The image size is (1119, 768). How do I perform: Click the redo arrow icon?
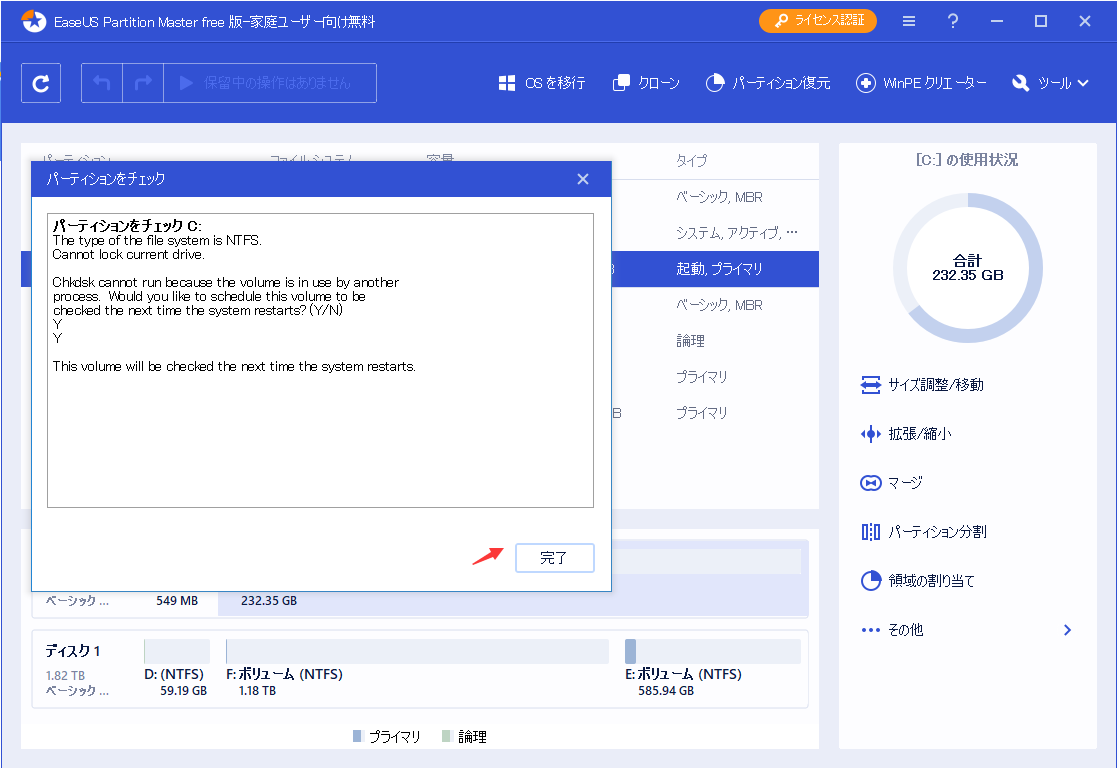pos(143,83)
